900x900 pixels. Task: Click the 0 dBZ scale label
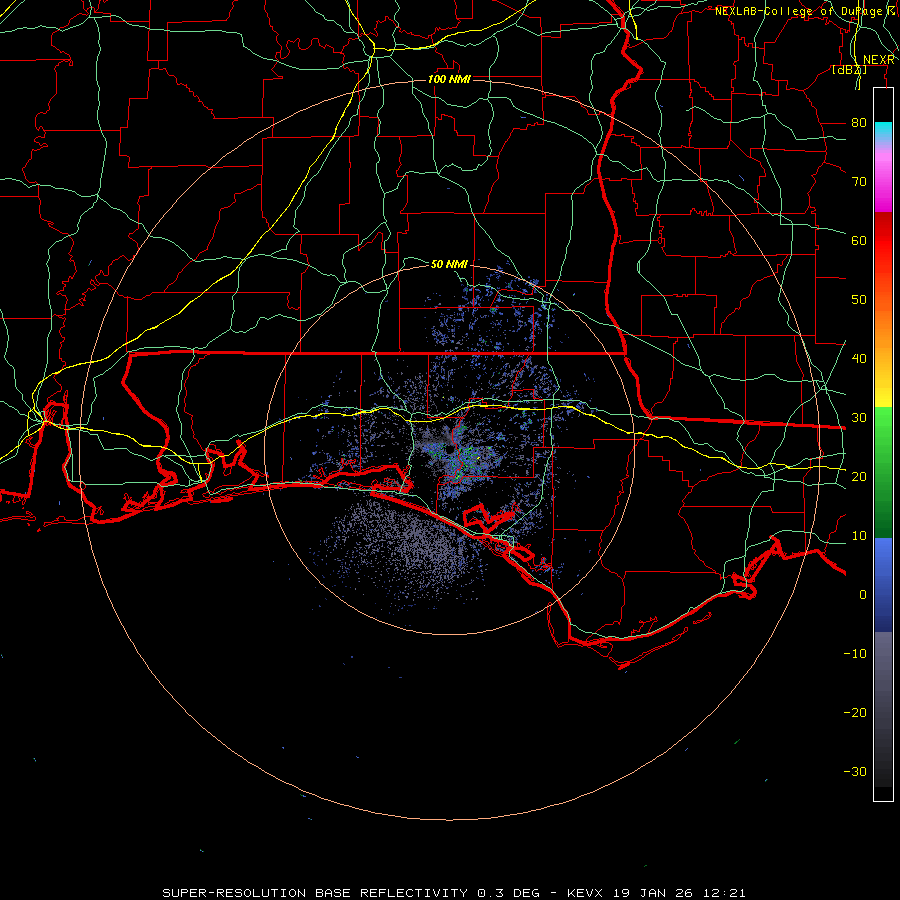(863, 595)
